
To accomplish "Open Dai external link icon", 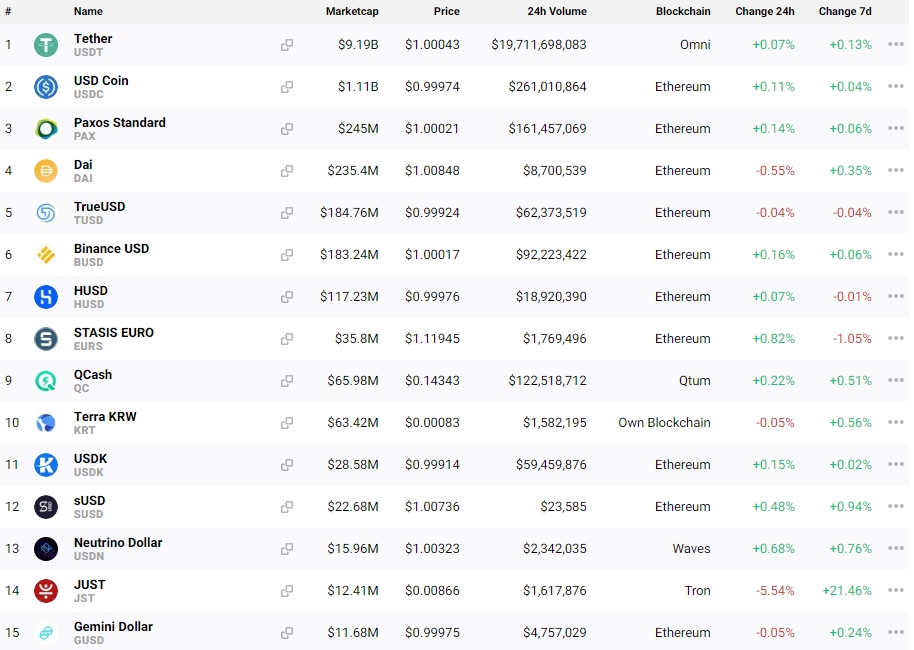I will tap(287, 171).
